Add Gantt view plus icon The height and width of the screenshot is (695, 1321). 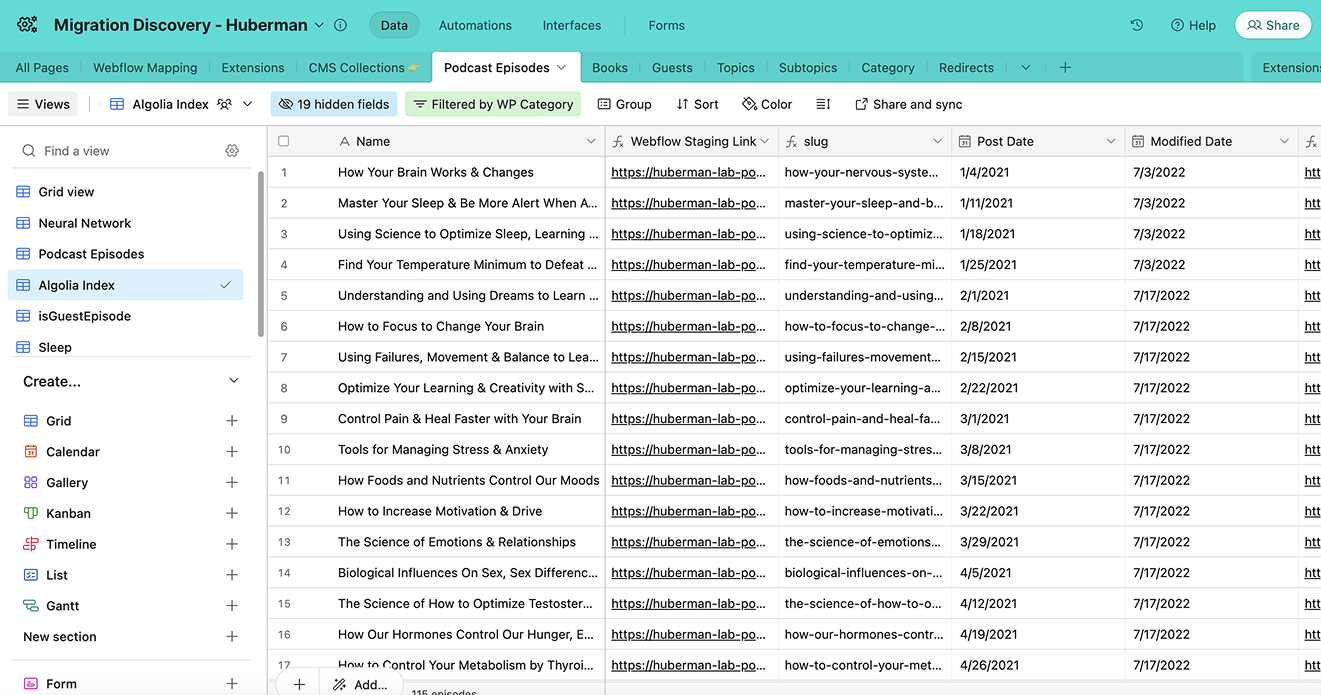click(232, 606)
